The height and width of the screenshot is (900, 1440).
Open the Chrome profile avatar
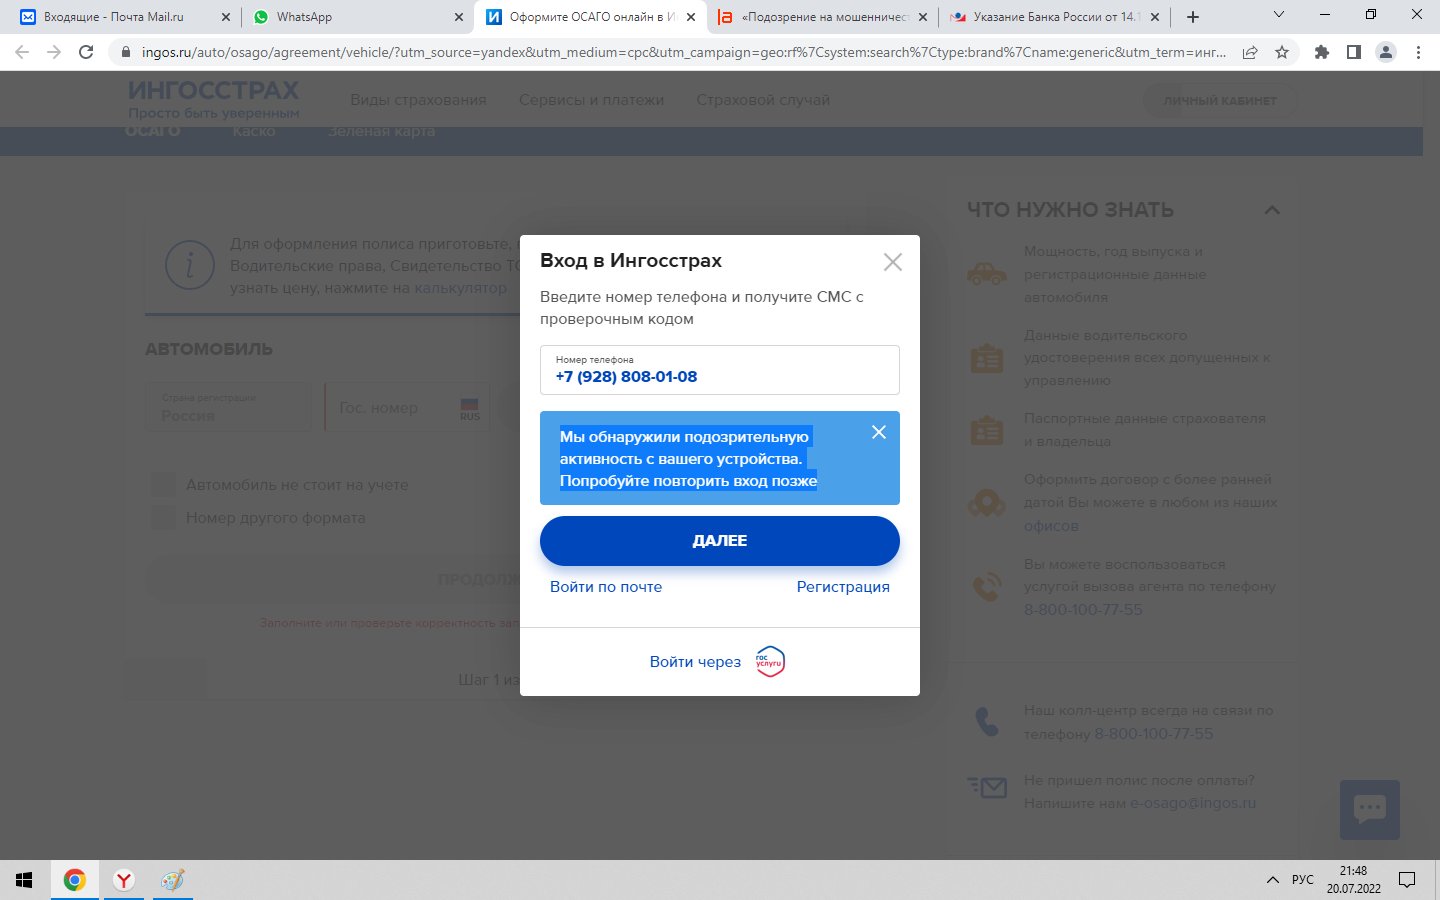tap(1386, 52)
